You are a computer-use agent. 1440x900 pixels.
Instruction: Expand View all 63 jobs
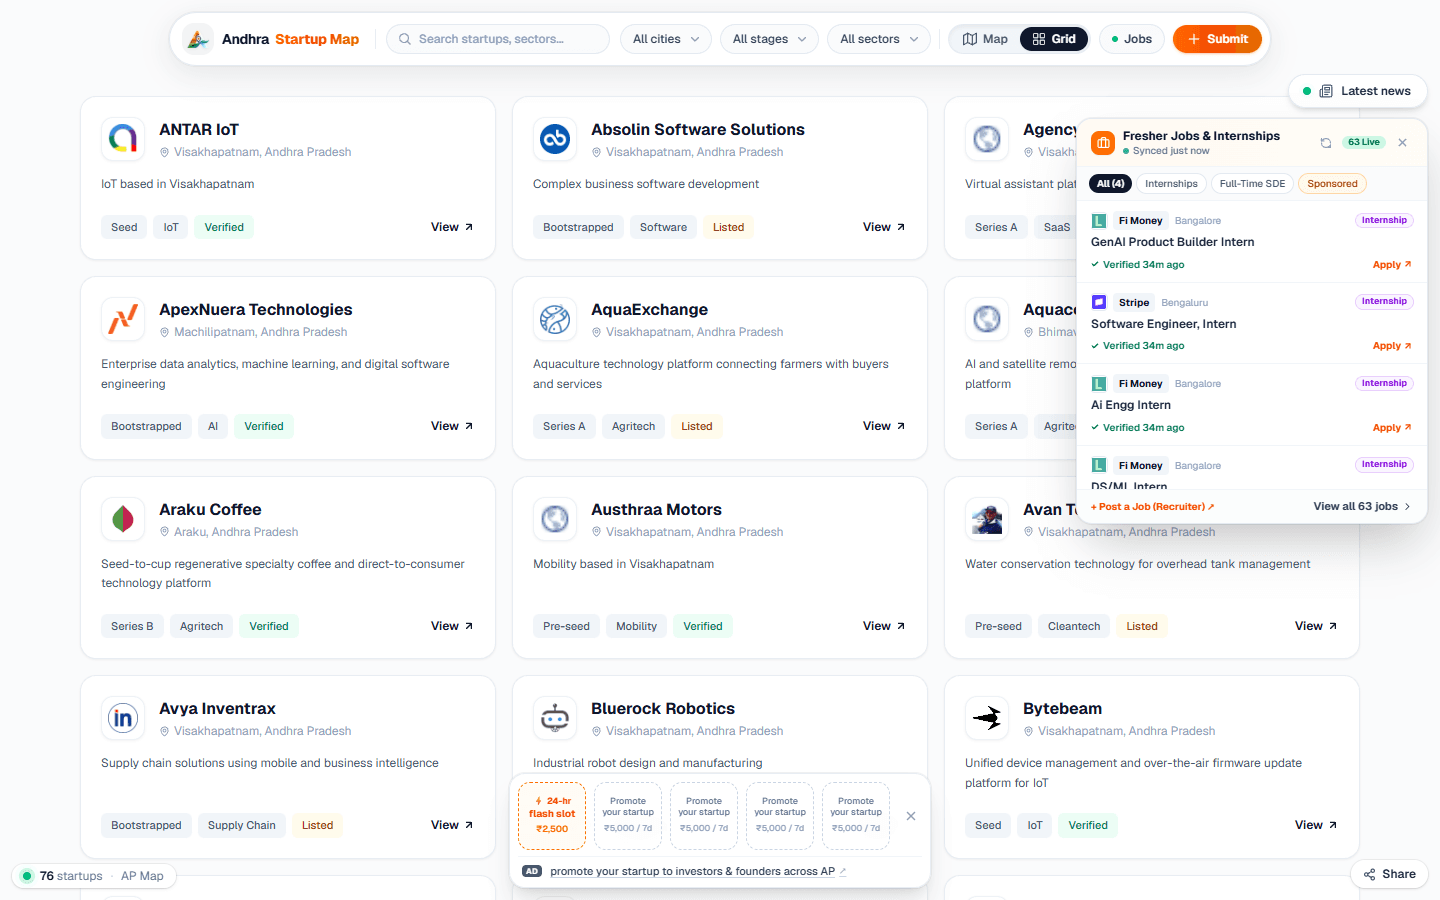point(1362,506)
